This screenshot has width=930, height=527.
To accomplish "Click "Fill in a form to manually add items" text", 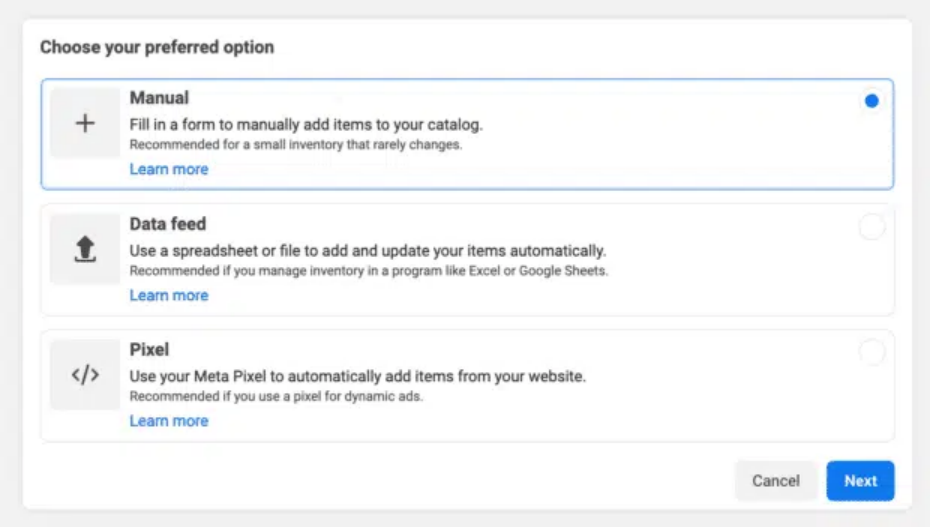I will coord(306,125).
